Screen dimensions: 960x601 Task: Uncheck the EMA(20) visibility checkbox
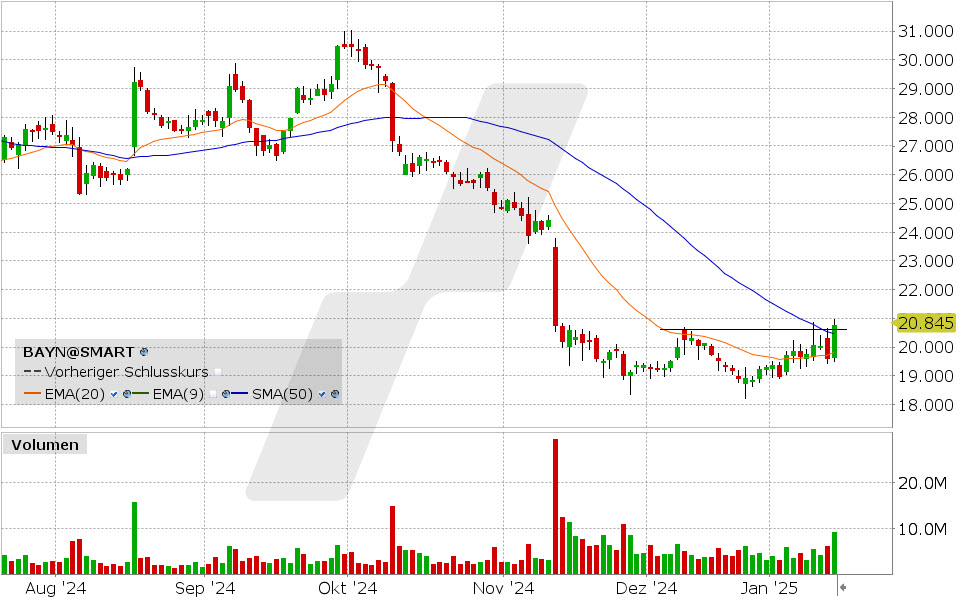114,394
